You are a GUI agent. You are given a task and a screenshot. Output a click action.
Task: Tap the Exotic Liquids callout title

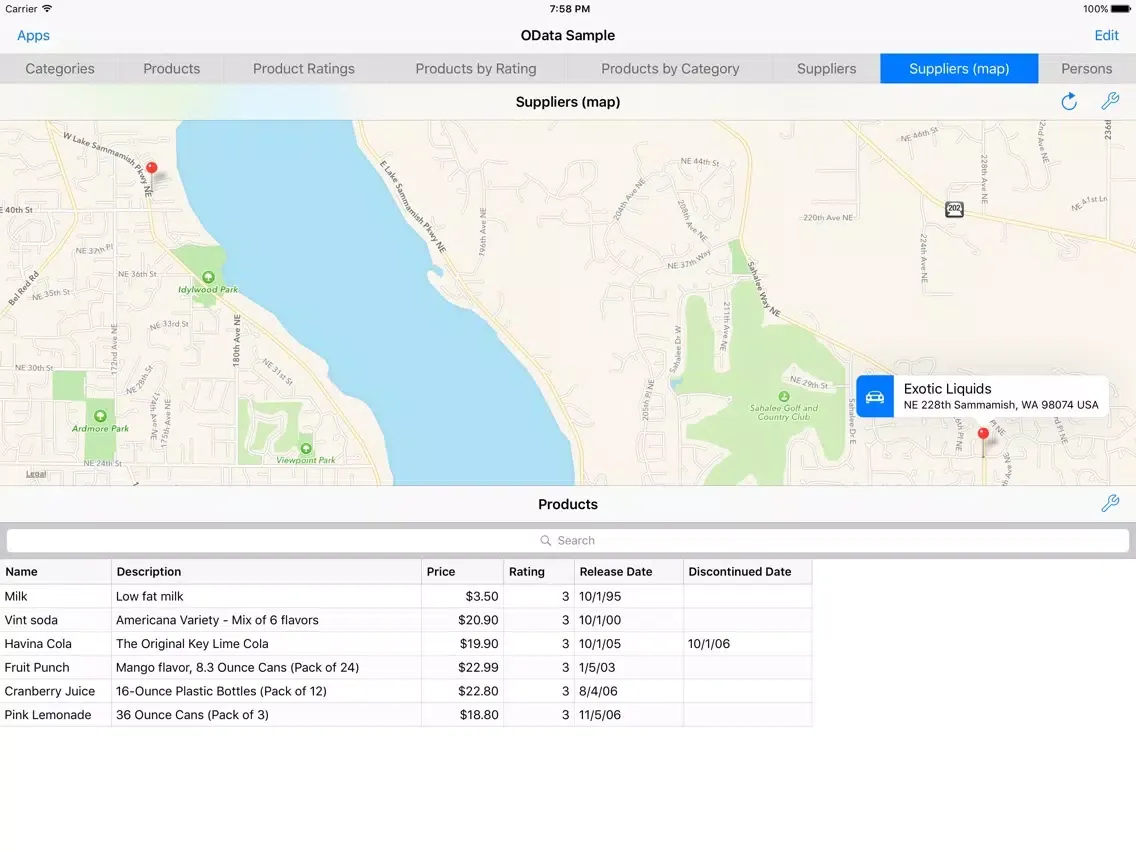[948, 389]
